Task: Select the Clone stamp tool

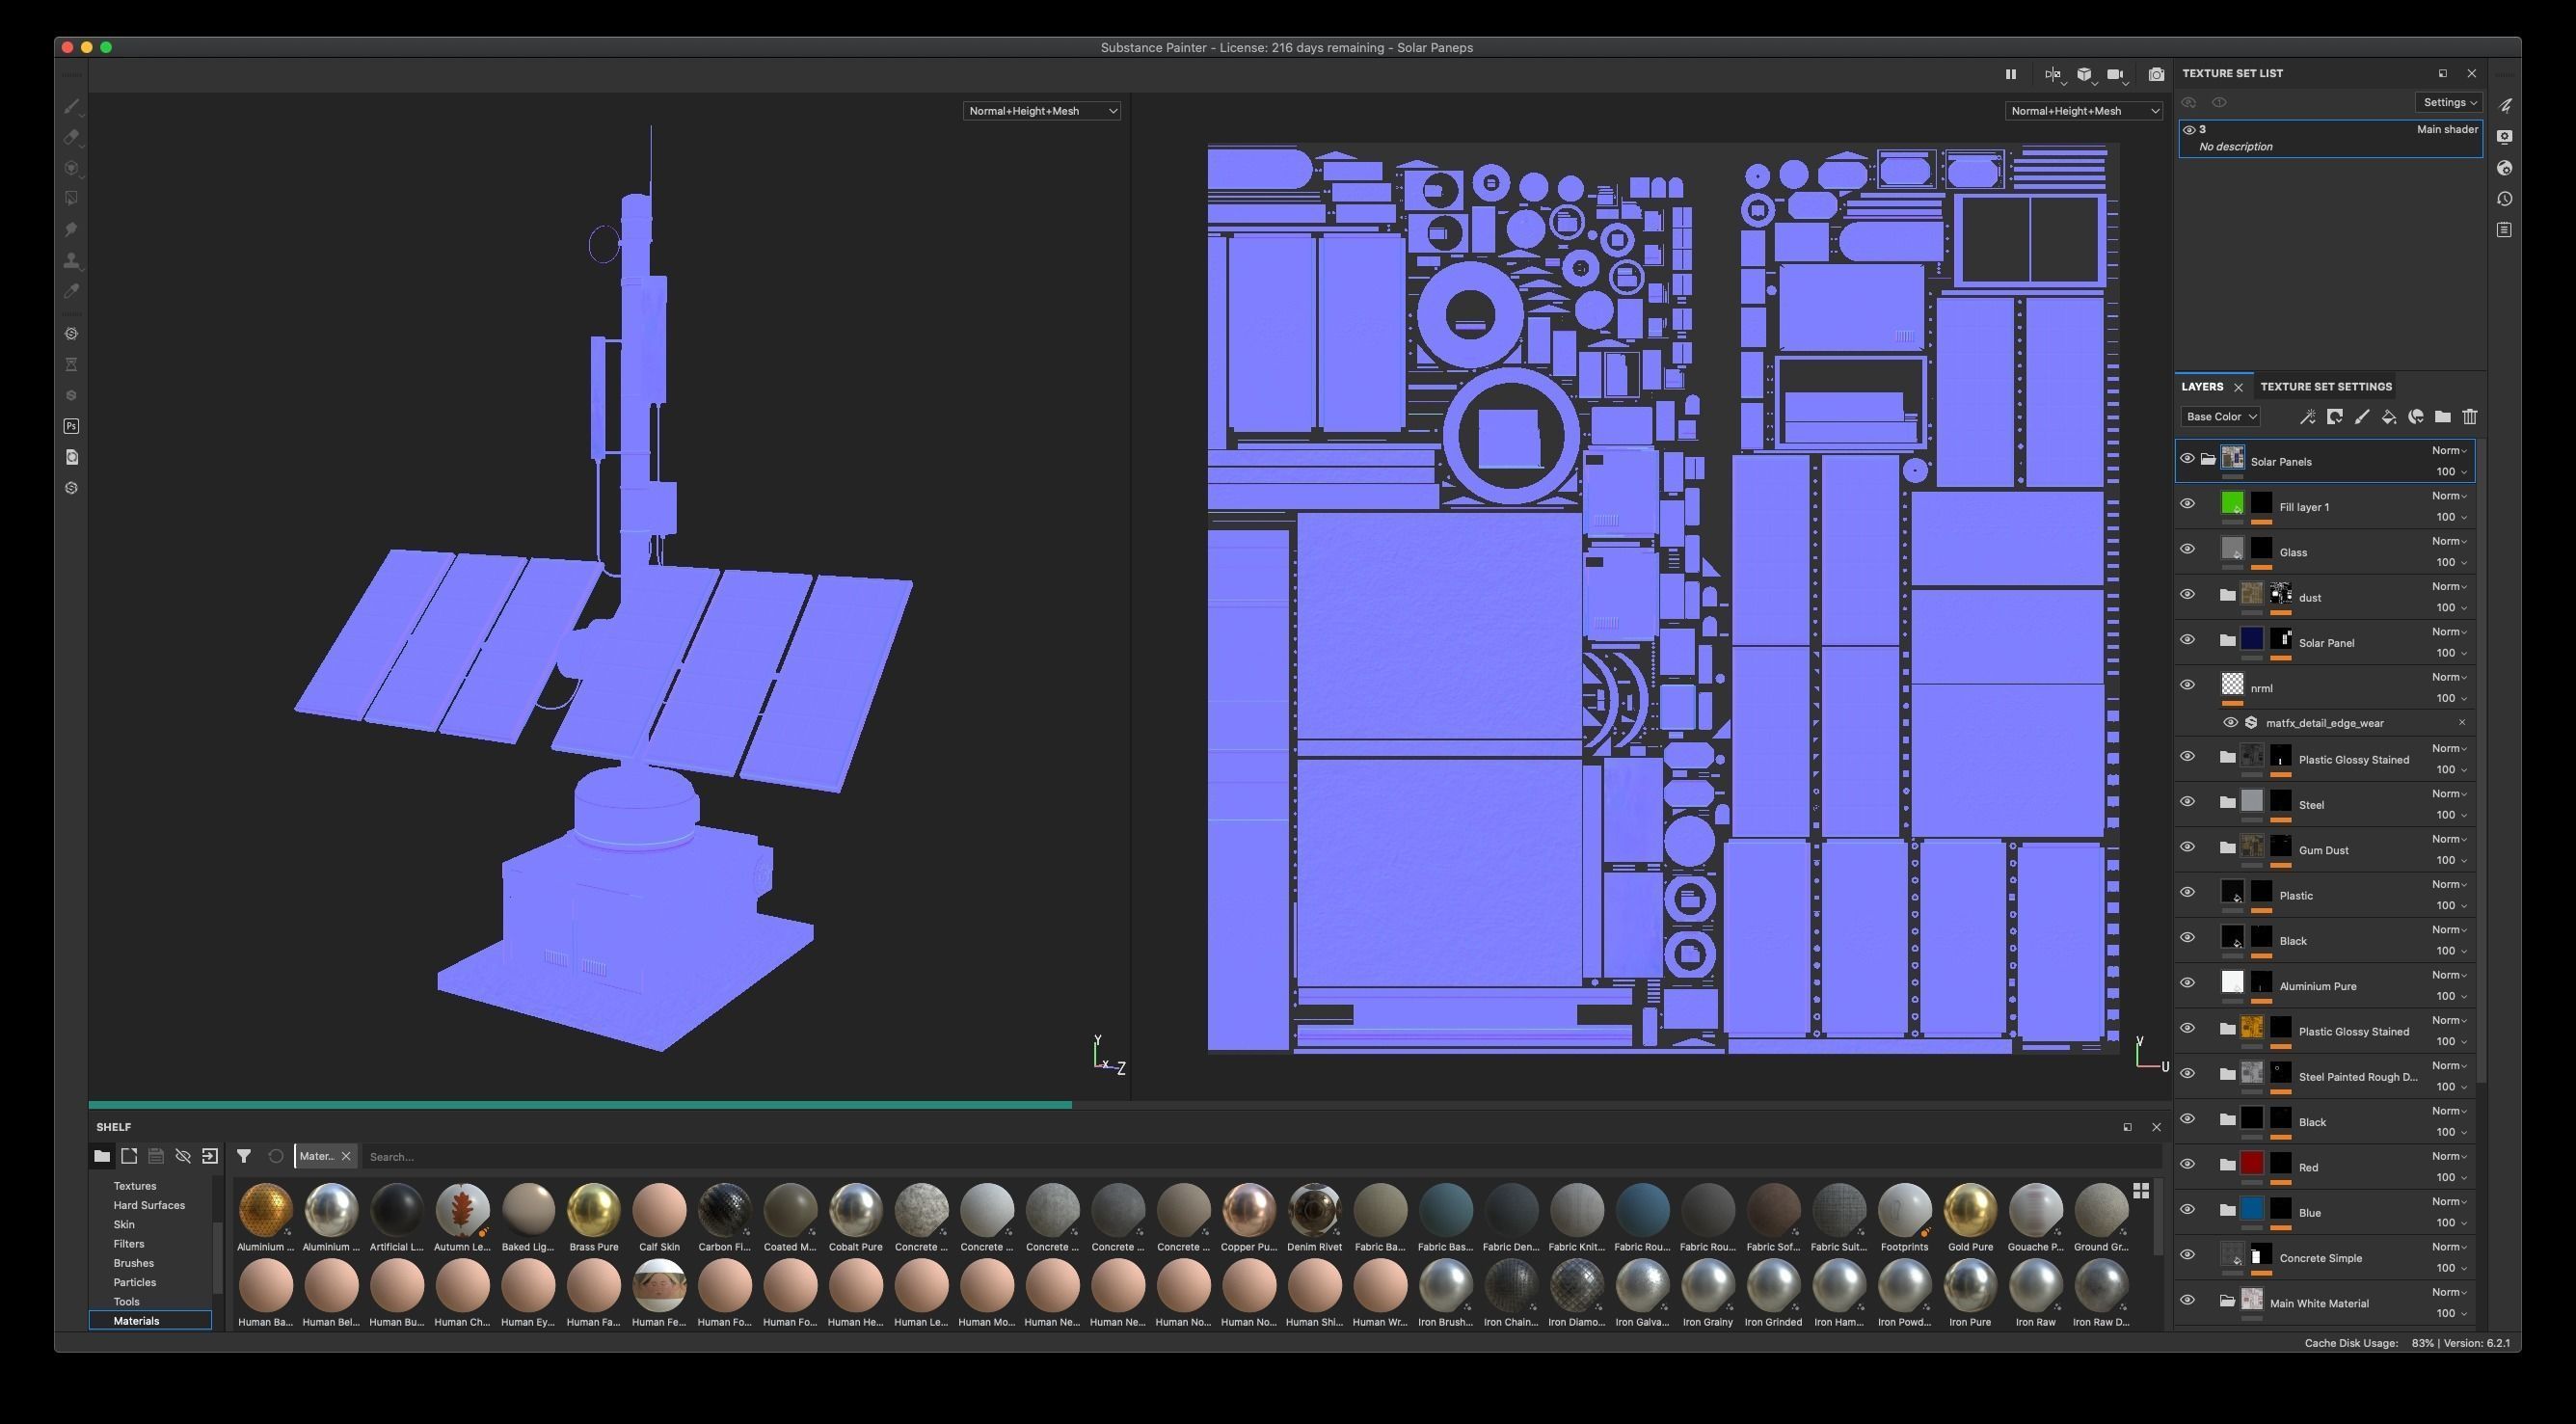Action: point(71,261)
